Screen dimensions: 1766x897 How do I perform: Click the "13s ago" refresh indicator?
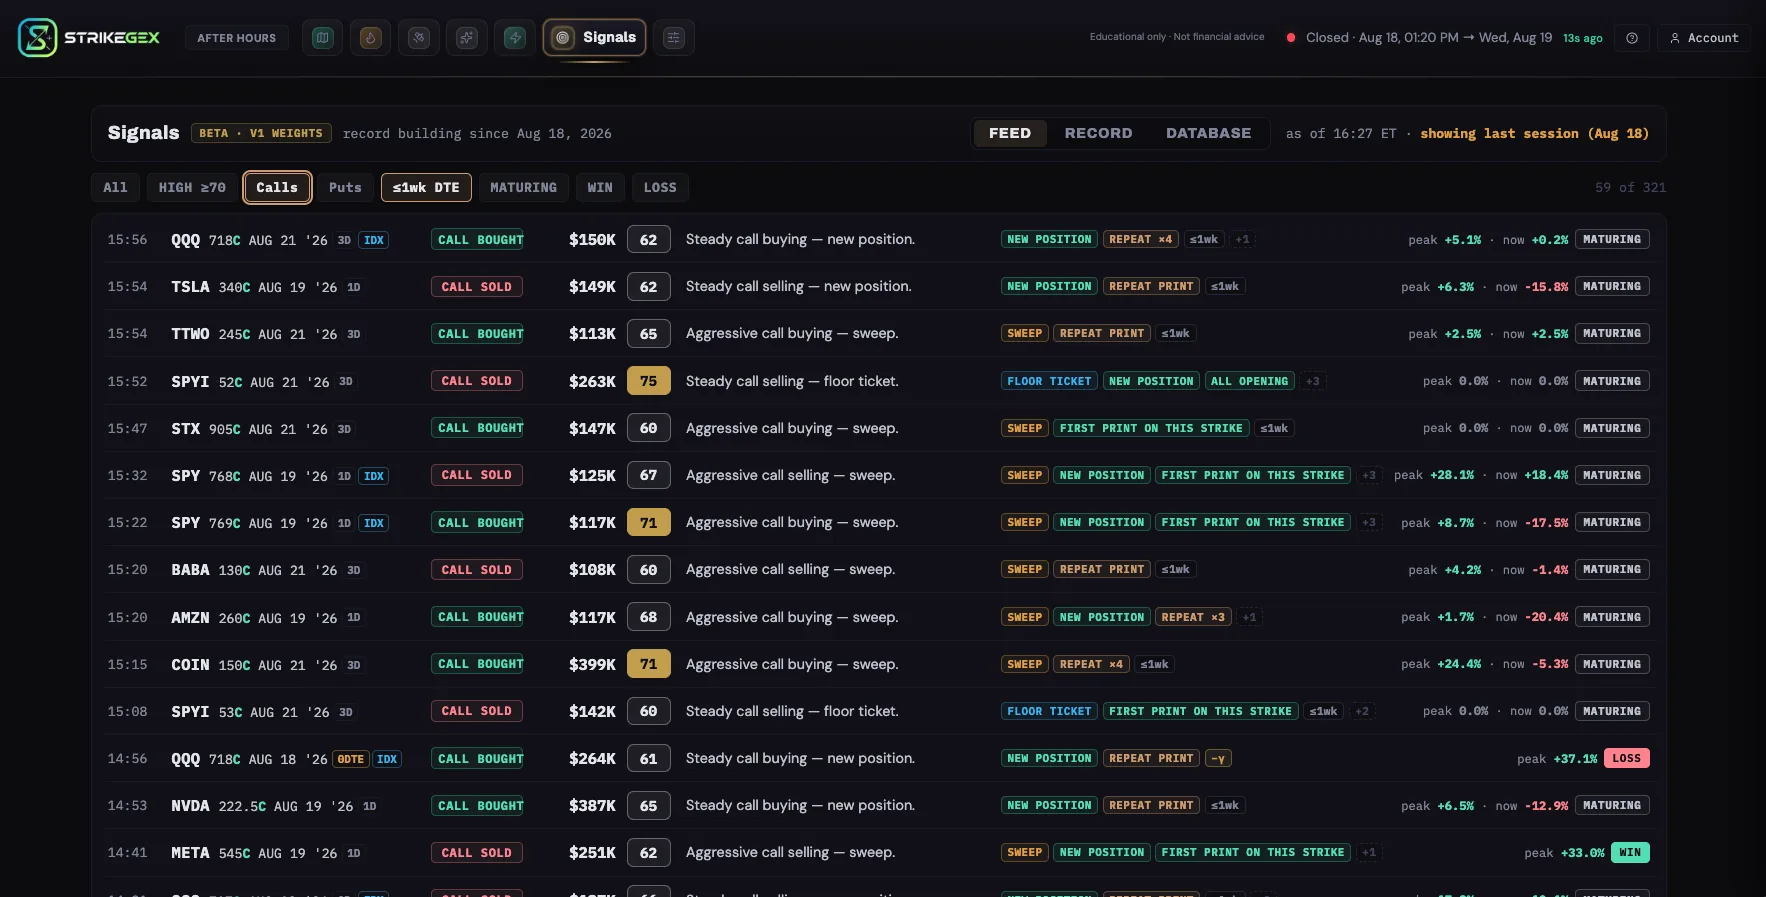click(x=1583, y=38)
